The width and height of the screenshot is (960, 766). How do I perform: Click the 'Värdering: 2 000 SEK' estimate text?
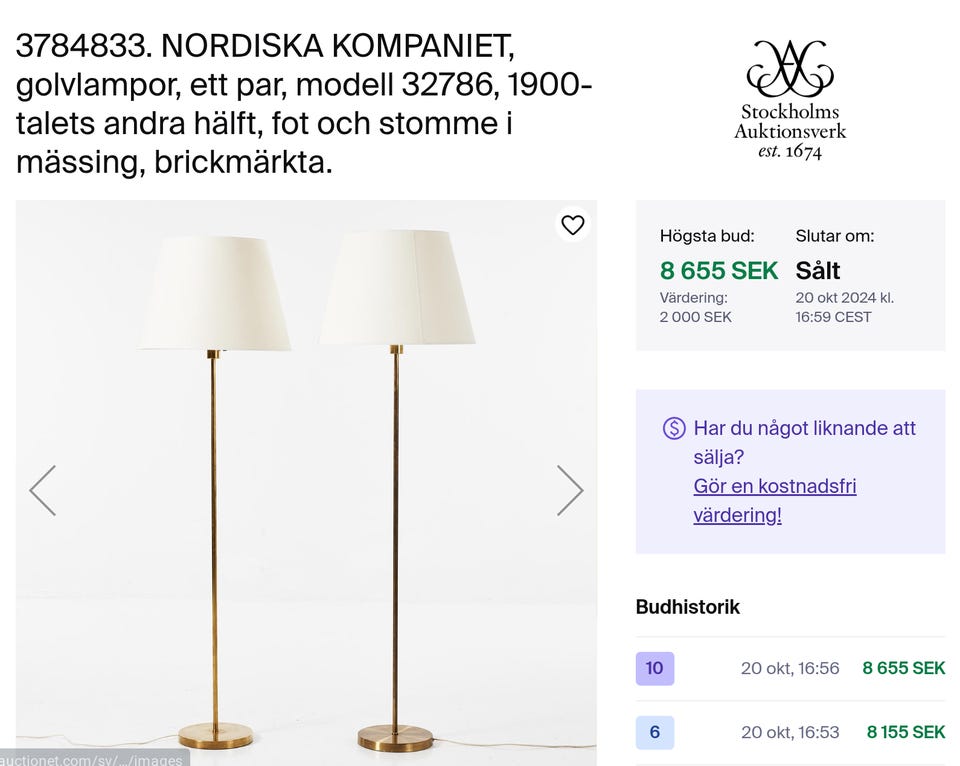[x=697, y=305]
